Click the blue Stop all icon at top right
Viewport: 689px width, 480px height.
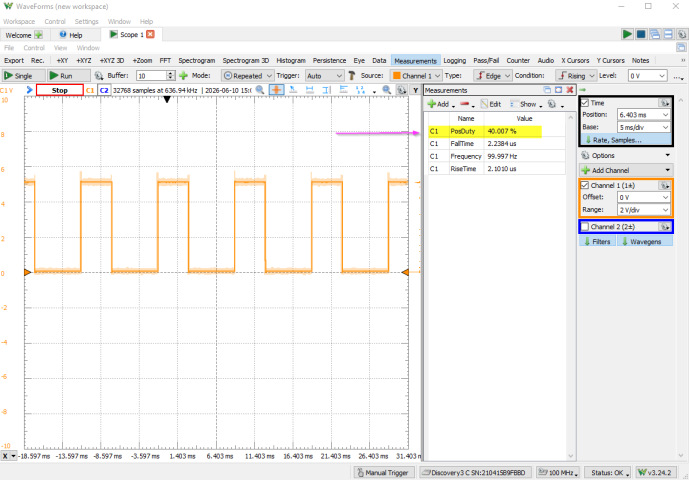(x=641, y=34)
